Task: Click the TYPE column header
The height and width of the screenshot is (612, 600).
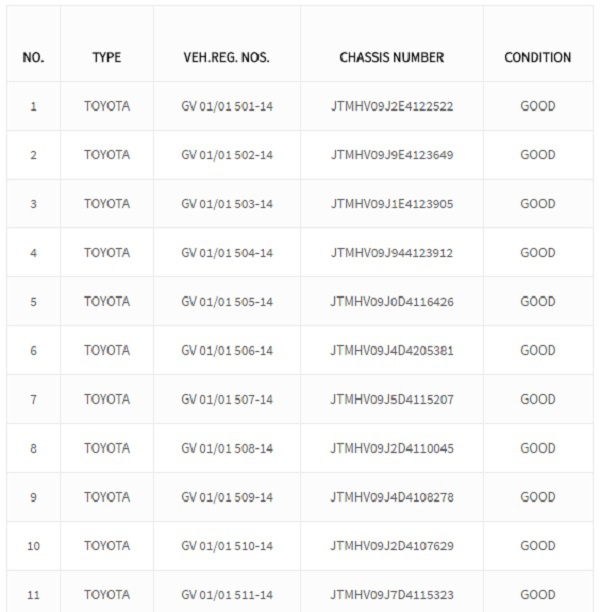Action: coord(107,57)
